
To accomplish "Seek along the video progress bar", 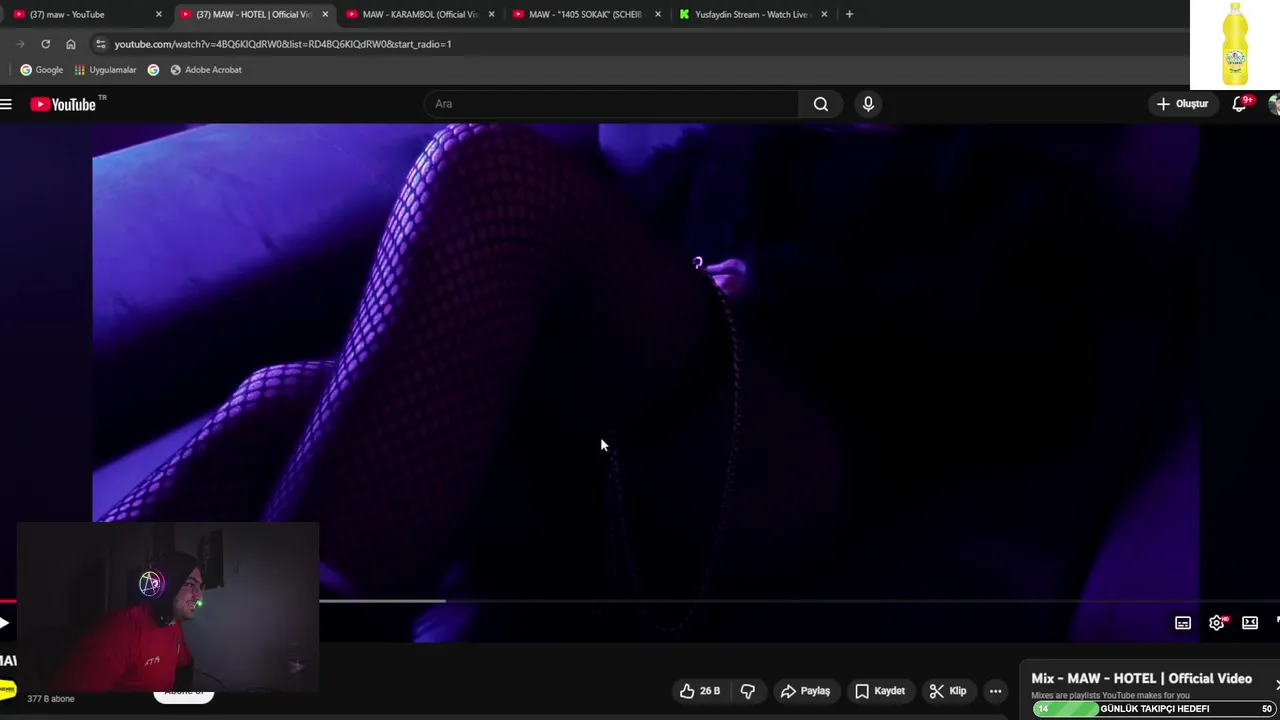I will 640,601.
